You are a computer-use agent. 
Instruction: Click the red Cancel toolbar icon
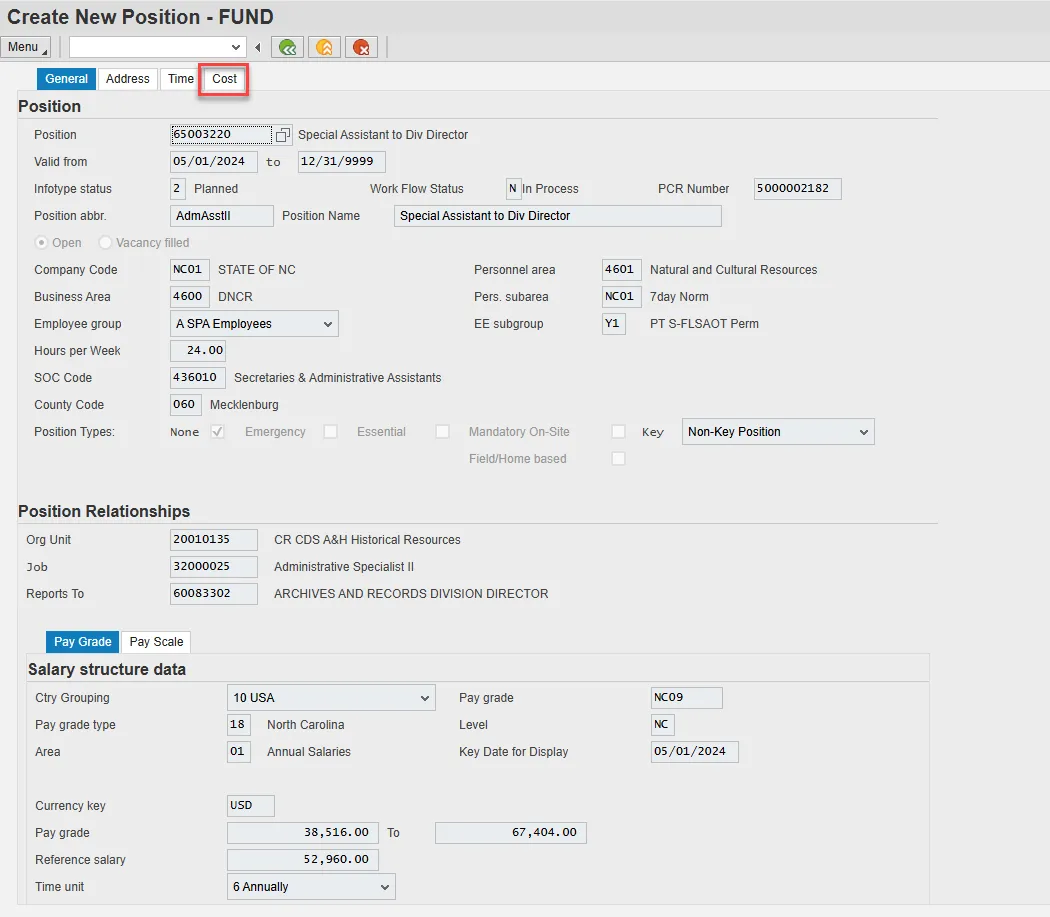click(360, 47)
